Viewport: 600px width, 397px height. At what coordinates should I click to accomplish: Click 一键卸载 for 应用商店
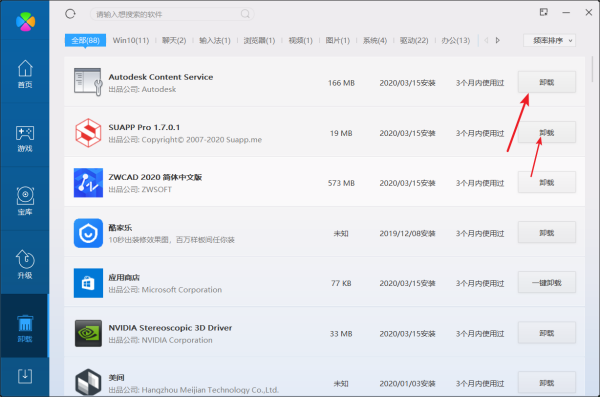coord(546,283)
